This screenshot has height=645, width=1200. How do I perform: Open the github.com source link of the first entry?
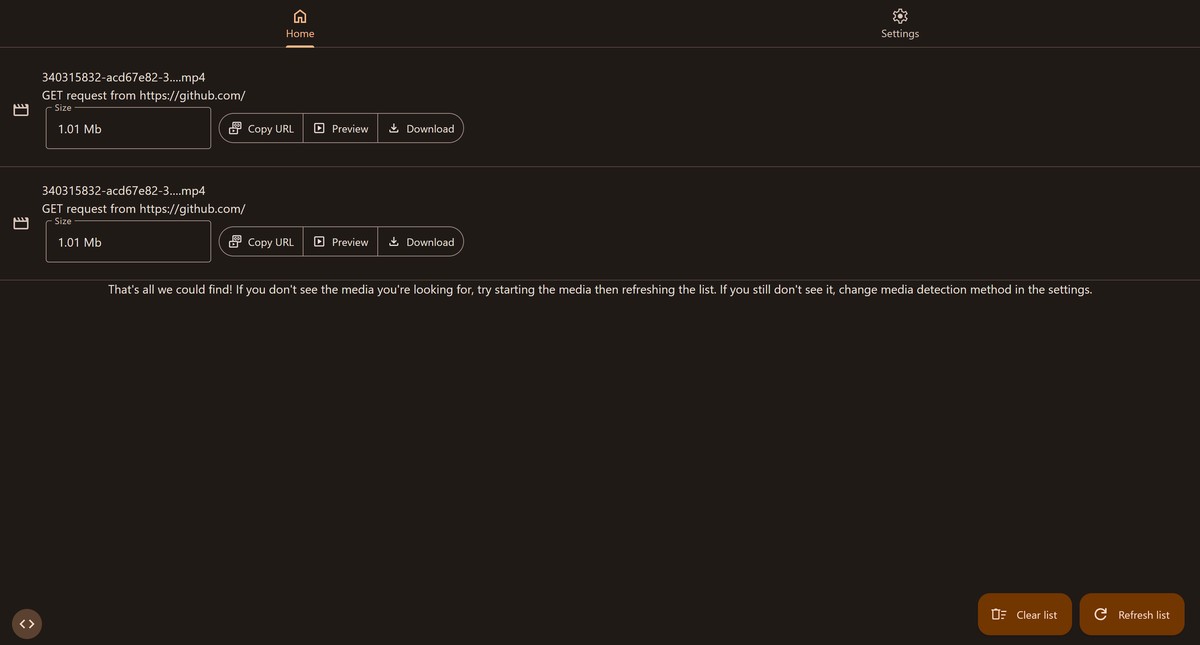pyautogui.click(x=192, y=95)
